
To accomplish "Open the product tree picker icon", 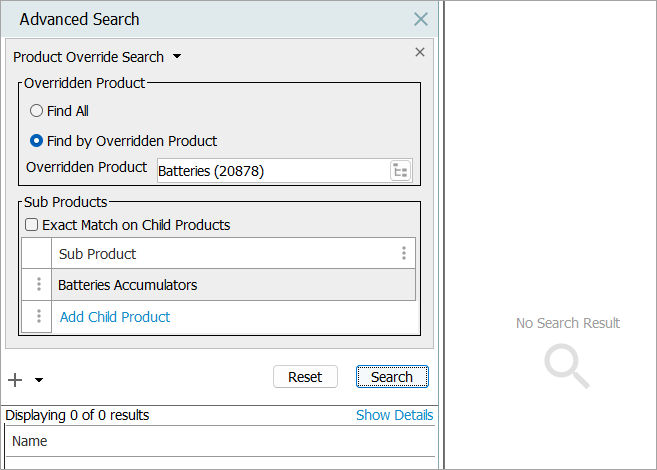I will (x=400, y=171).
